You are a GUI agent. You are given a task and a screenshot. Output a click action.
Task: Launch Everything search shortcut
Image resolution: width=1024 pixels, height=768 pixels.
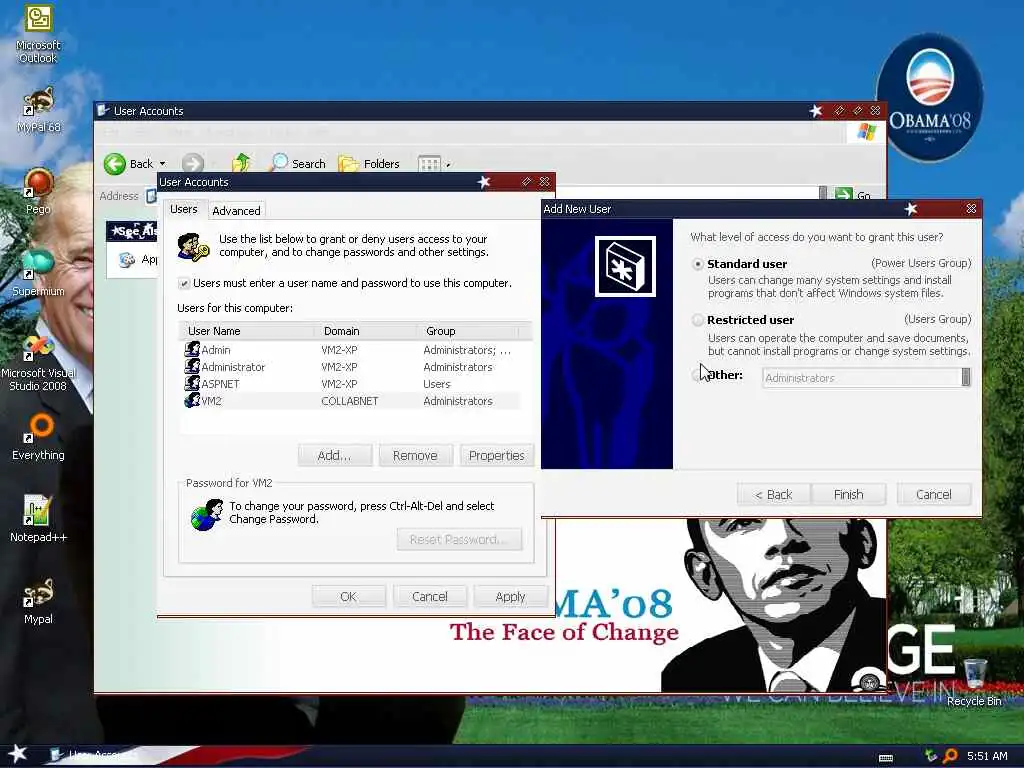coord(38,437)
